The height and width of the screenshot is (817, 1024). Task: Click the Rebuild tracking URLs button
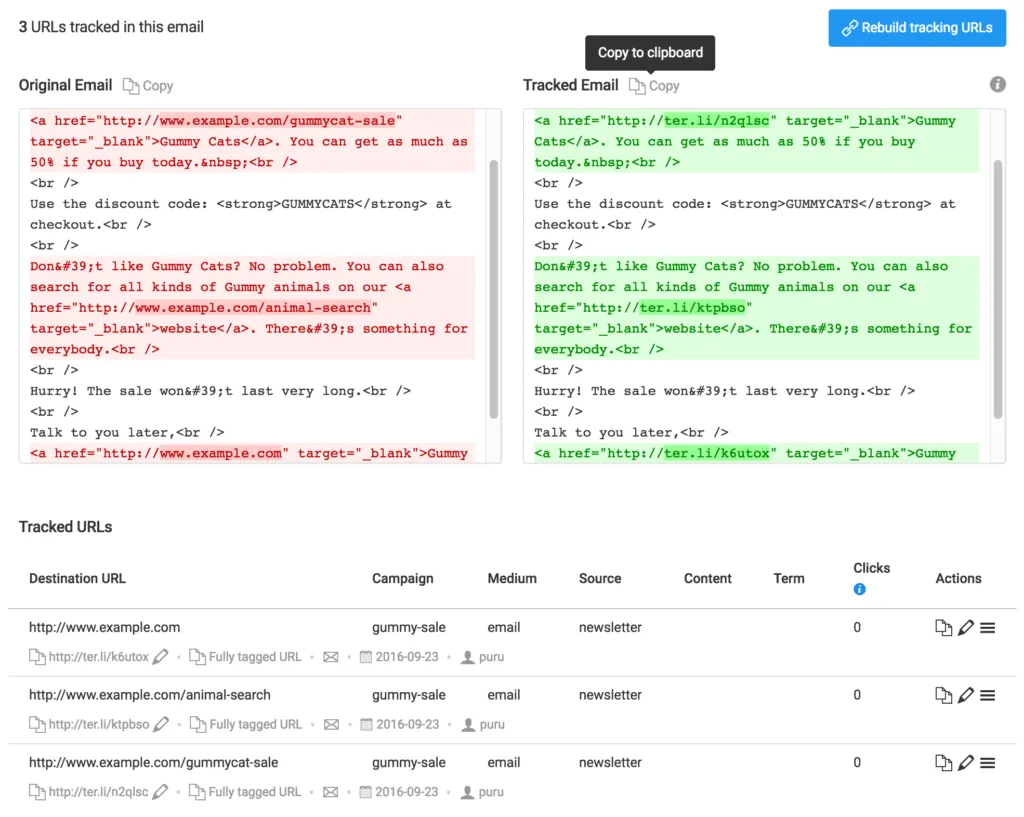pyautogui.click(x=917, y=28)
